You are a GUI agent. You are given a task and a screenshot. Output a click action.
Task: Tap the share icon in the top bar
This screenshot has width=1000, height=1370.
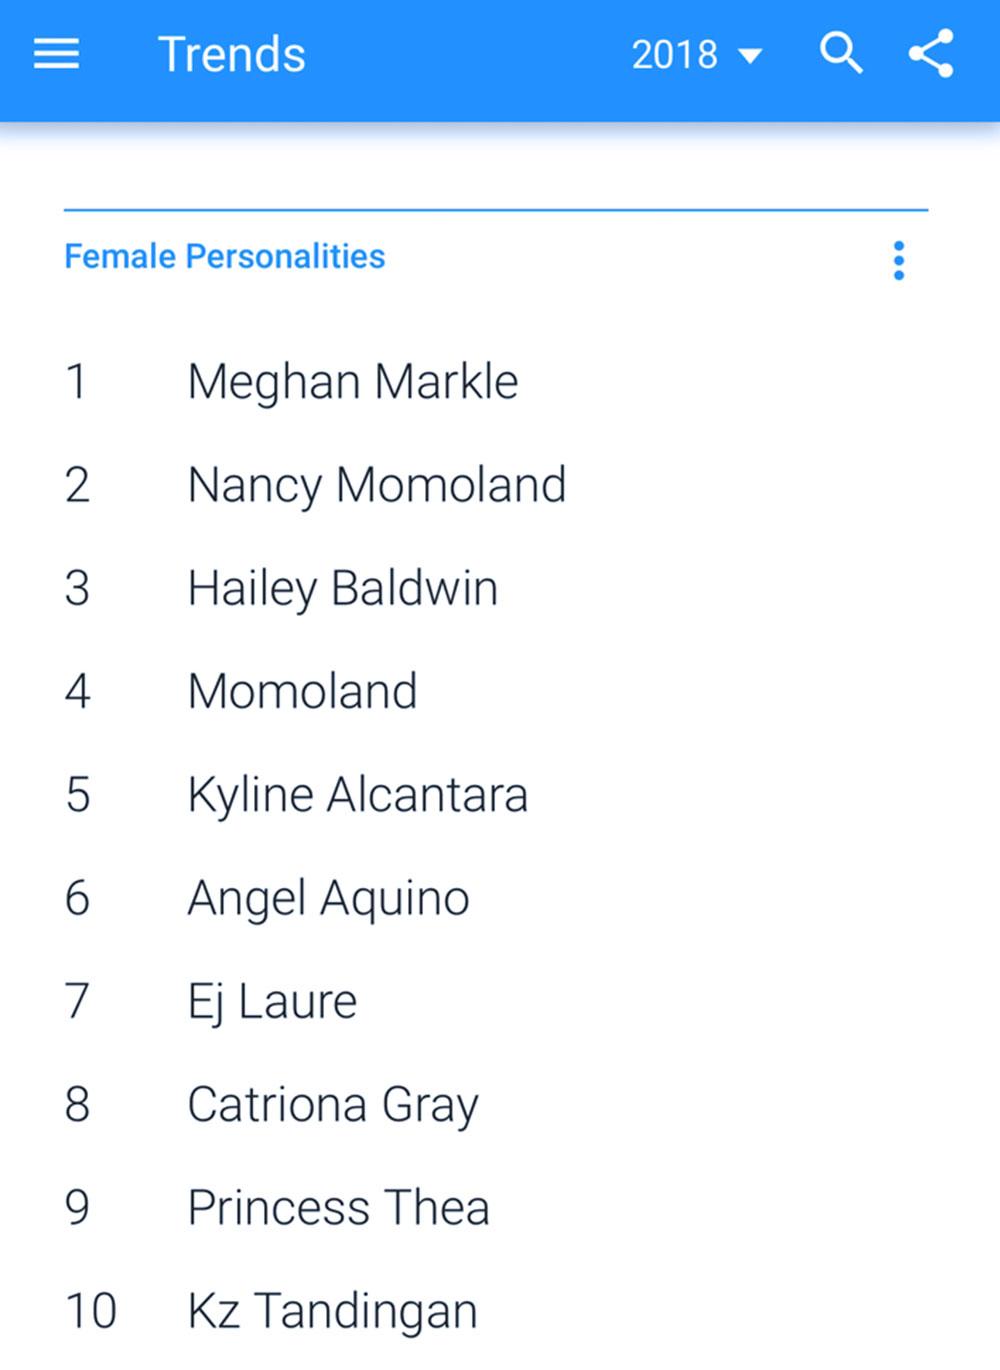pyautogui.click(x=930, y=55)
